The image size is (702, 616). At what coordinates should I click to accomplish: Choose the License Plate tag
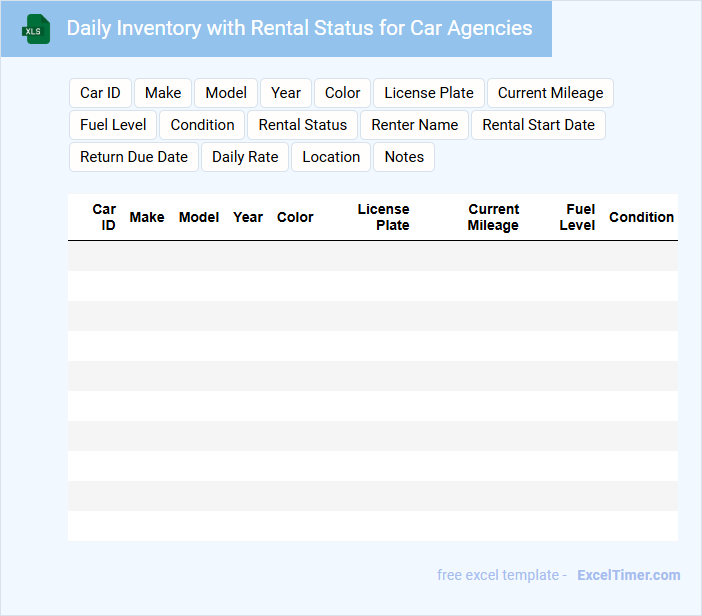coord(429,93)
